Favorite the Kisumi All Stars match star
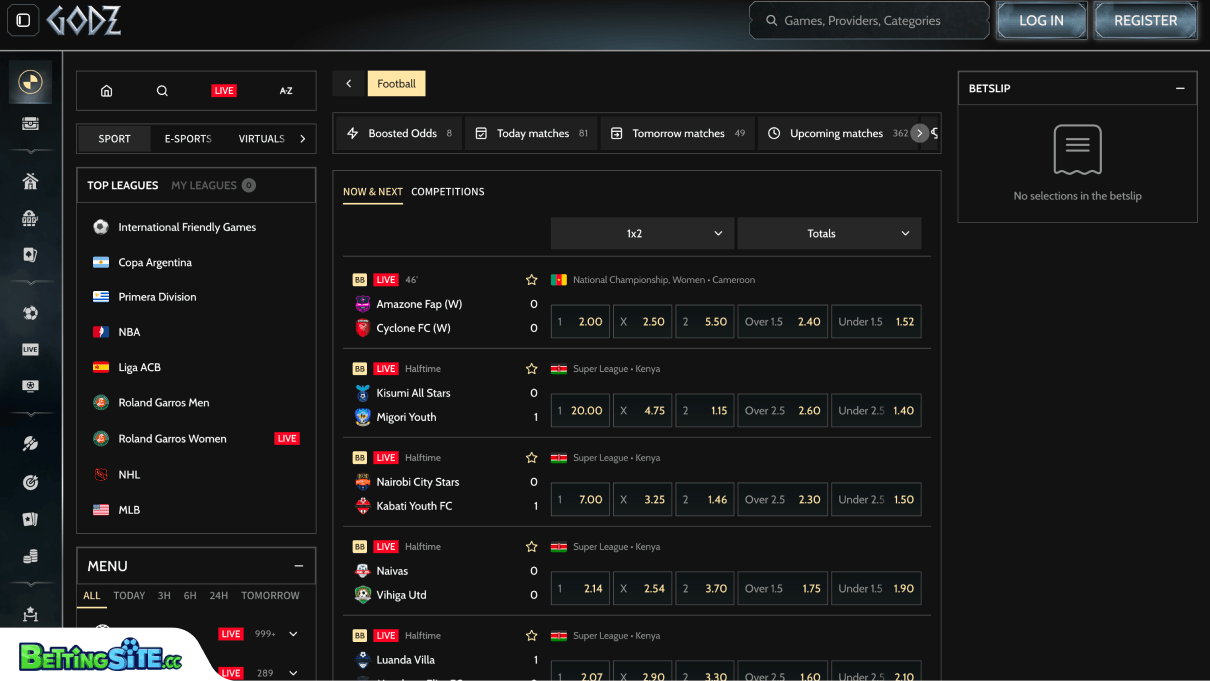Viewport: 1210px width, 681px height. click(532, 369)
